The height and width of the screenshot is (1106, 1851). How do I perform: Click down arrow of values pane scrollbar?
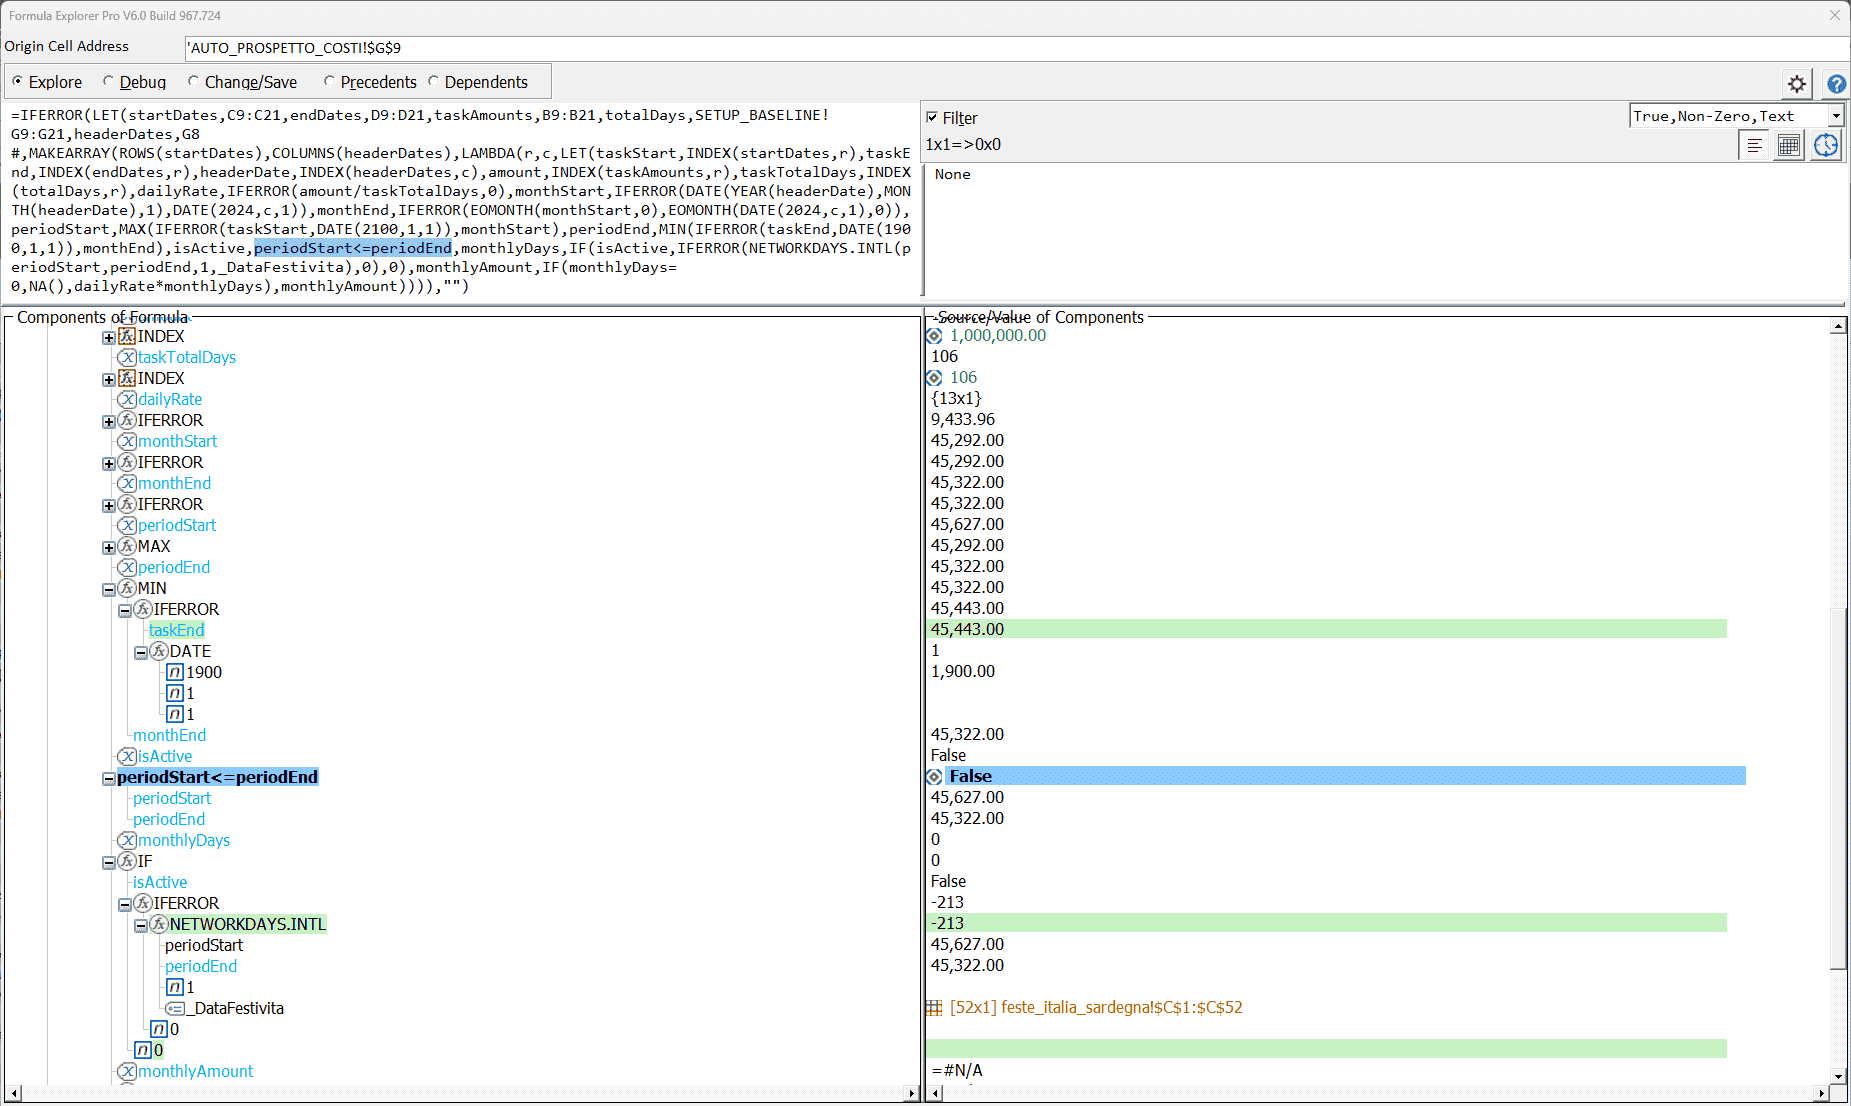[1838, 1076]
